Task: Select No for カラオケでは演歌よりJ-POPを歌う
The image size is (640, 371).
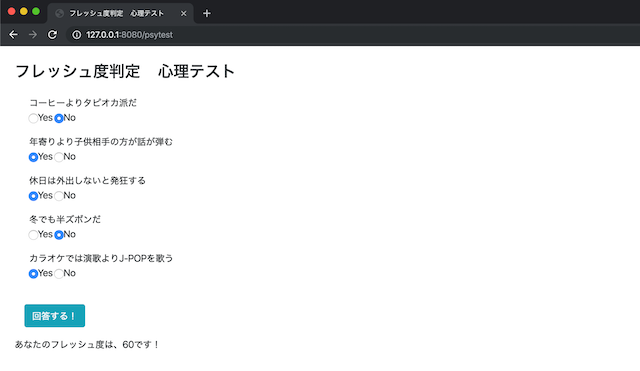Action: point(59,273)
